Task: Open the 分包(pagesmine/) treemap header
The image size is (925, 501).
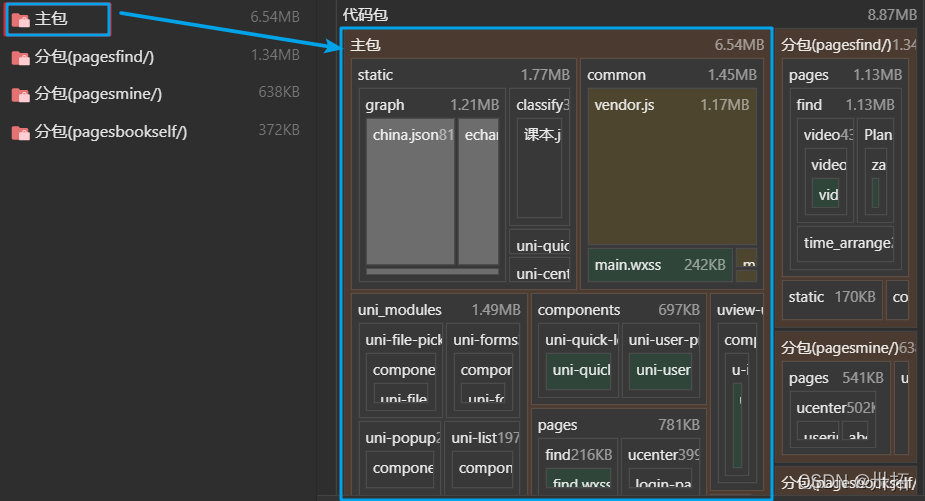Action: 848,348
